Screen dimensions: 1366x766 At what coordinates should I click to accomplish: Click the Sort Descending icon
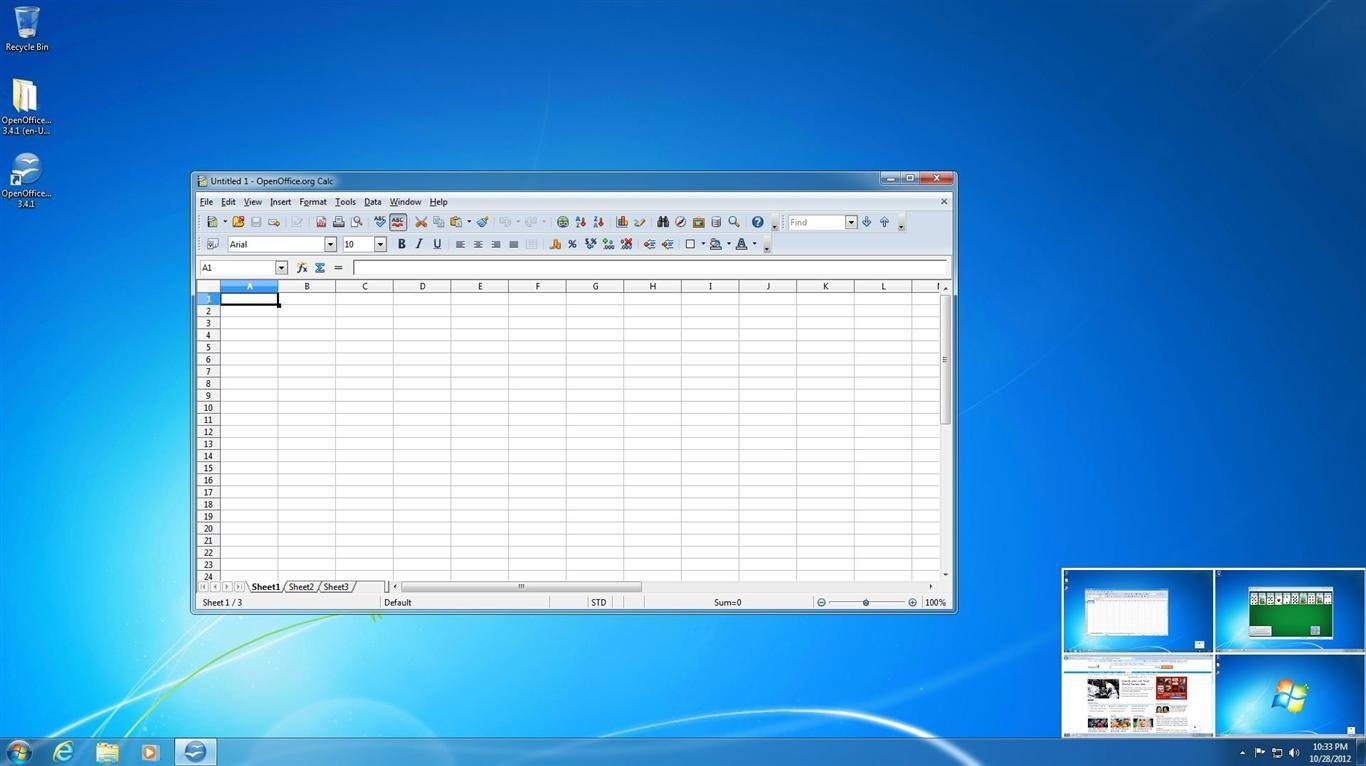click(x=598, y=222)
